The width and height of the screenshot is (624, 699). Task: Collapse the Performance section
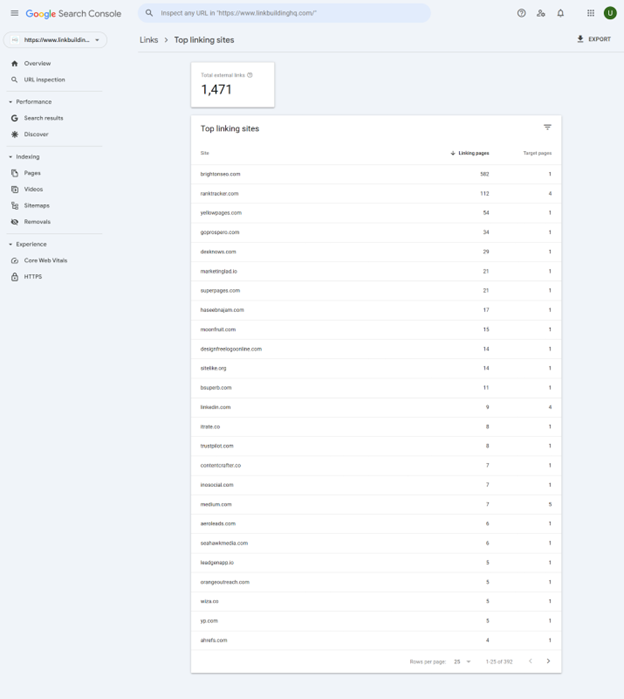30,102
